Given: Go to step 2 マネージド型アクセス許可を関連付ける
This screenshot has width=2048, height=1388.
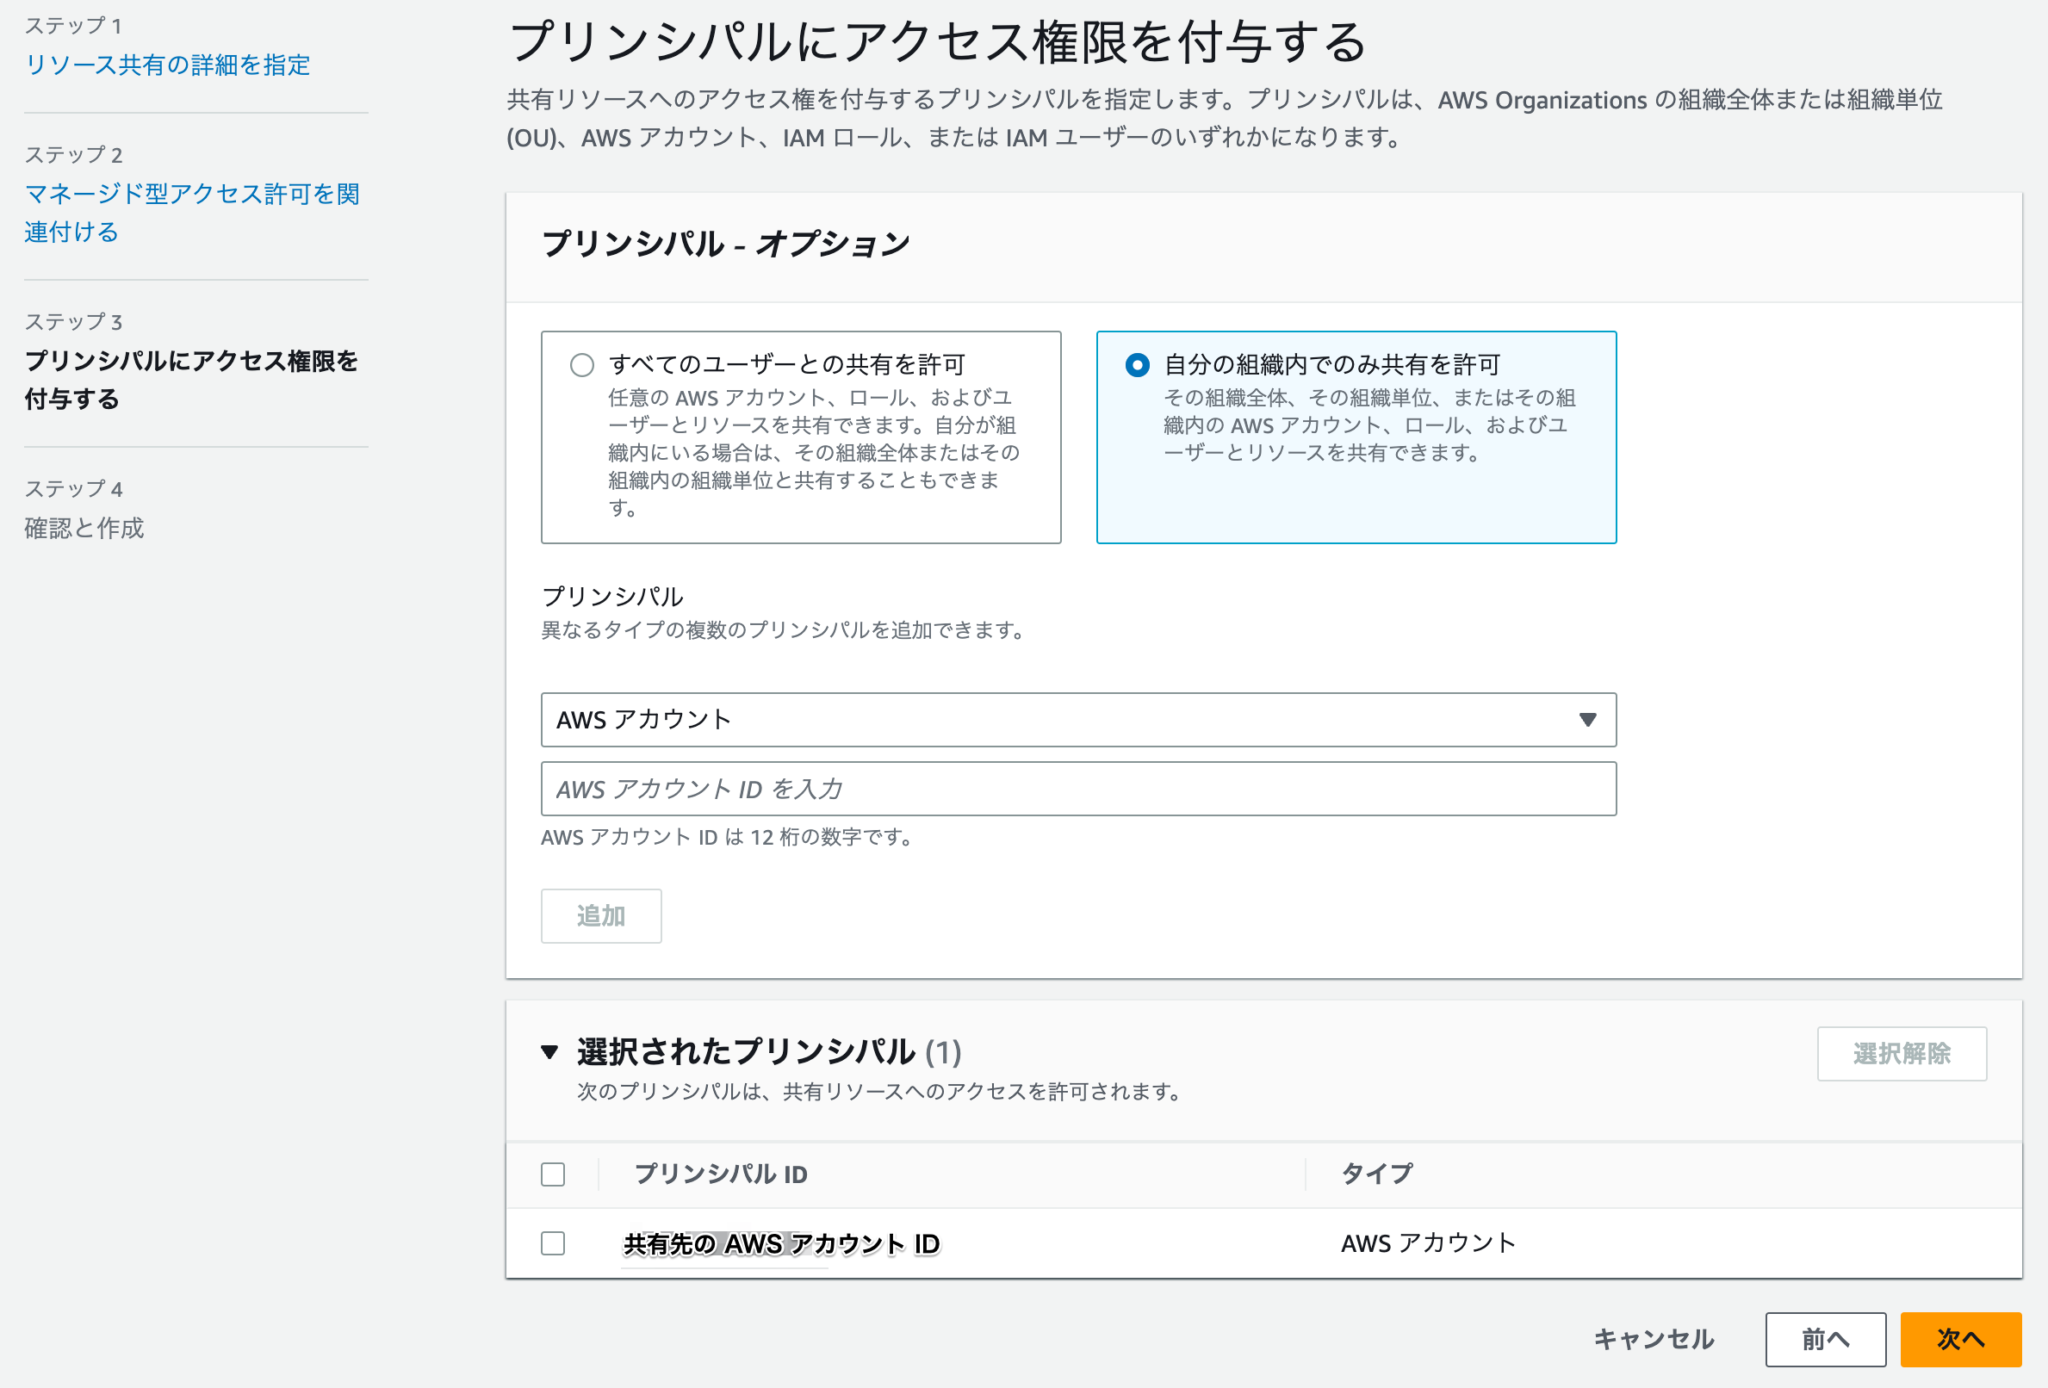Looking at the screenshot, I should coord(192,212).
